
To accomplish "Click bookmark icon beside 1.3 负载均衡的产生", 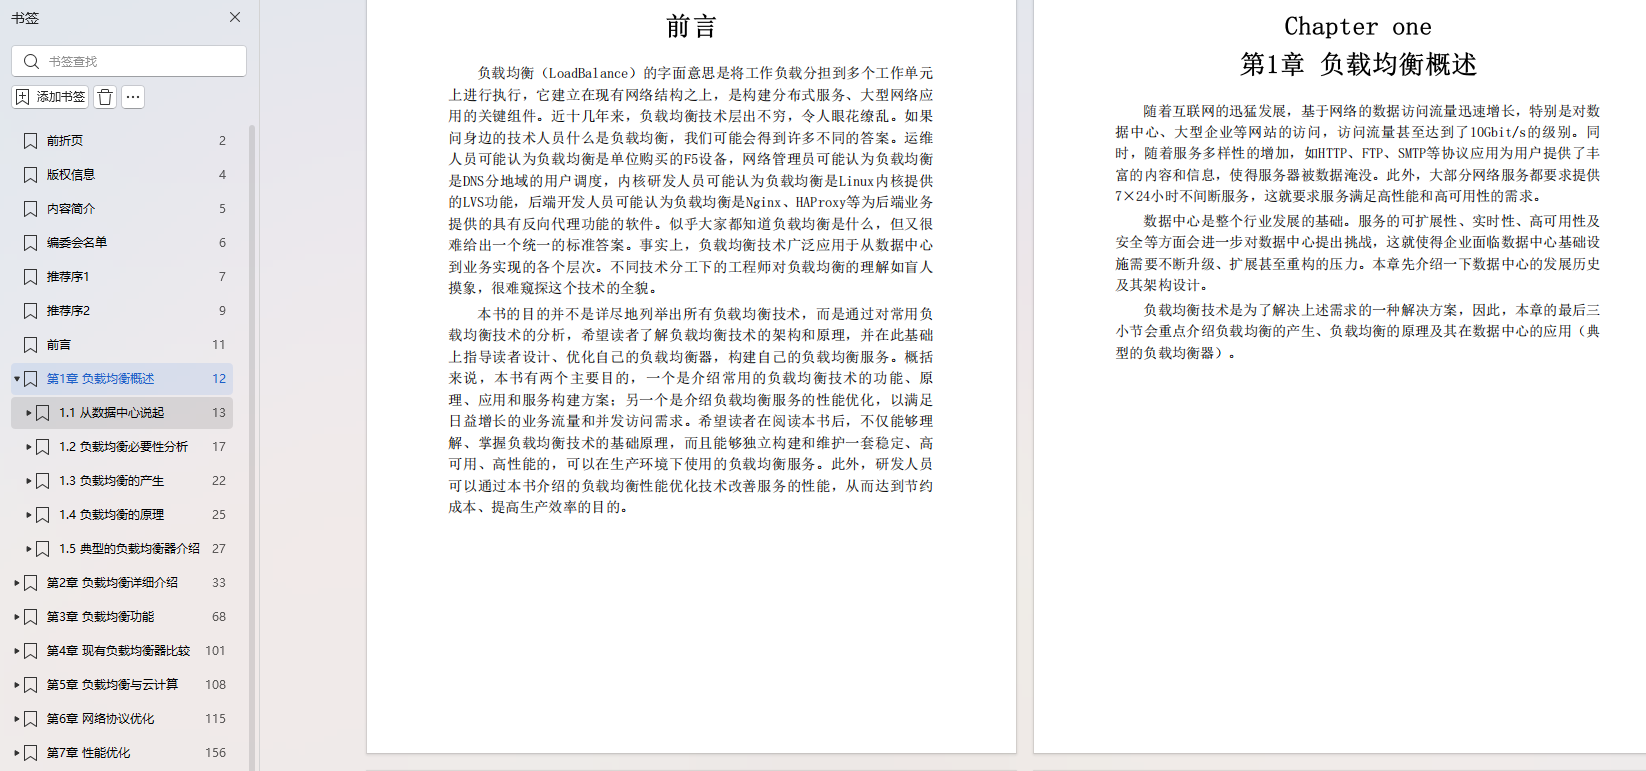I will (43, 481).
